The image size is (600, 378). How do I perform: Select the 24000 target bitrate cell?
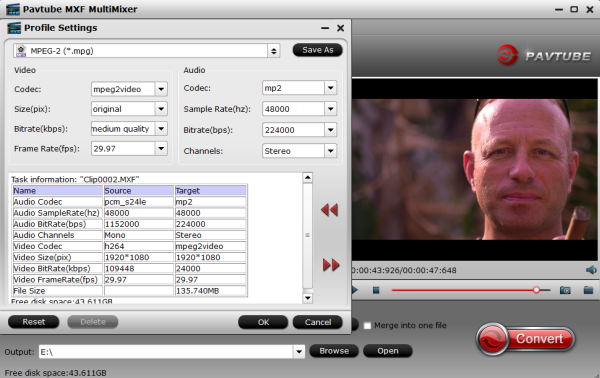pos(210,269)
